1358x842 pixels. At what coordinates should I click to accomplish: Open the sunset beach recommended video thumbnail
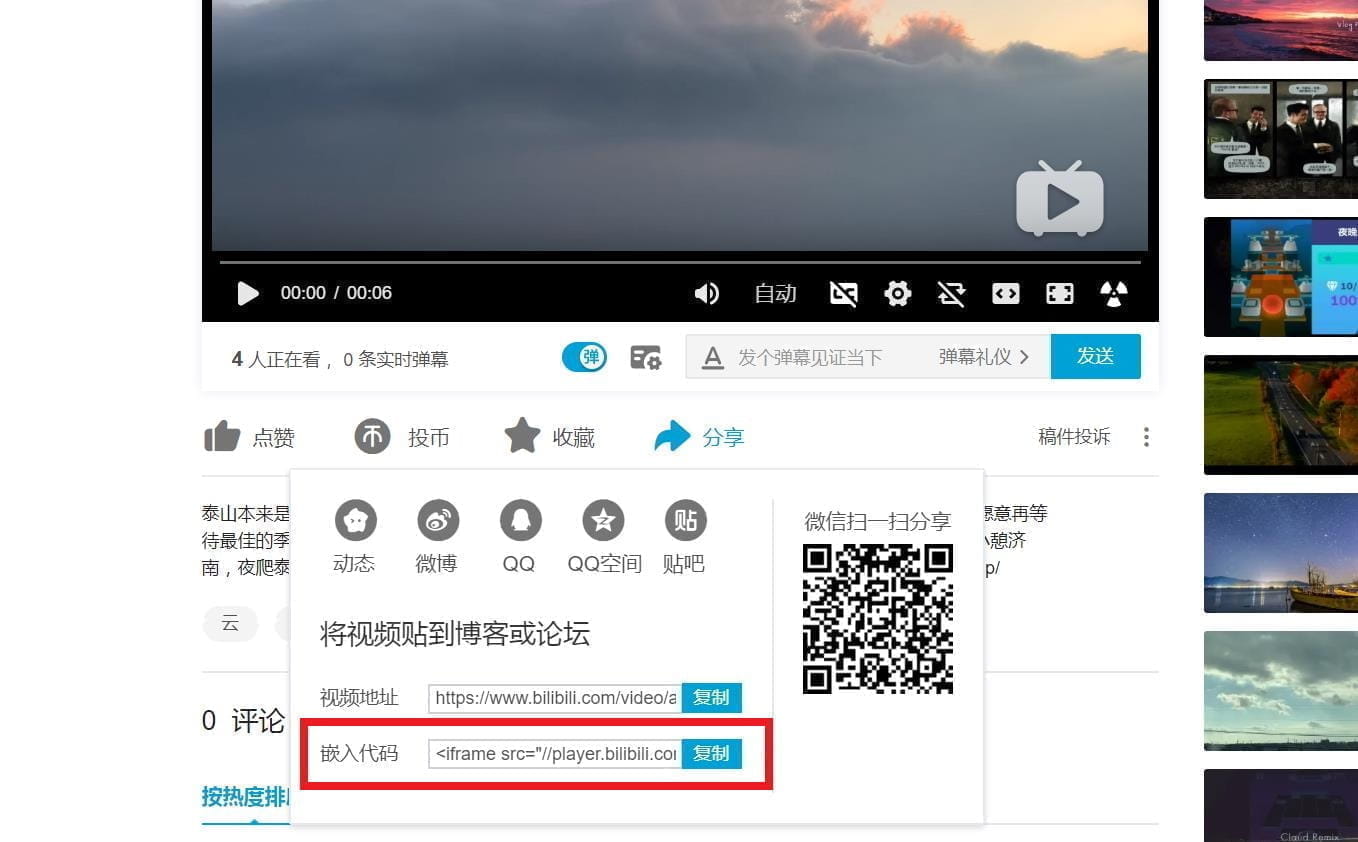(1281, 30)
